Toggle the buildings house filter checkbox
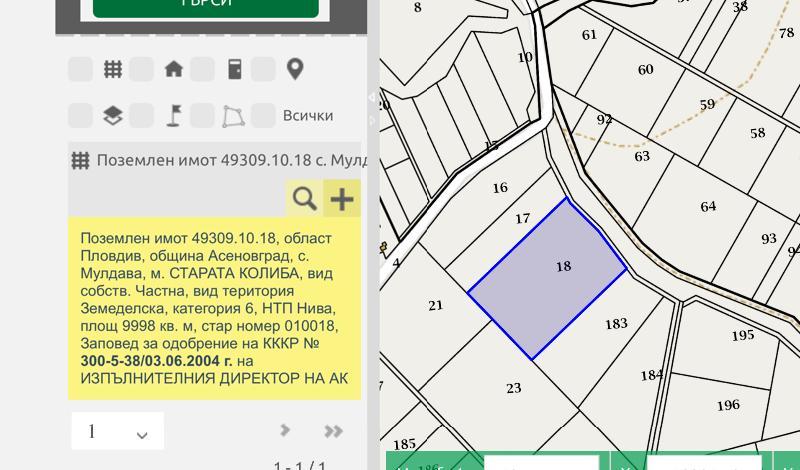Viewport: 800px width, 470px height. point(142,69)
